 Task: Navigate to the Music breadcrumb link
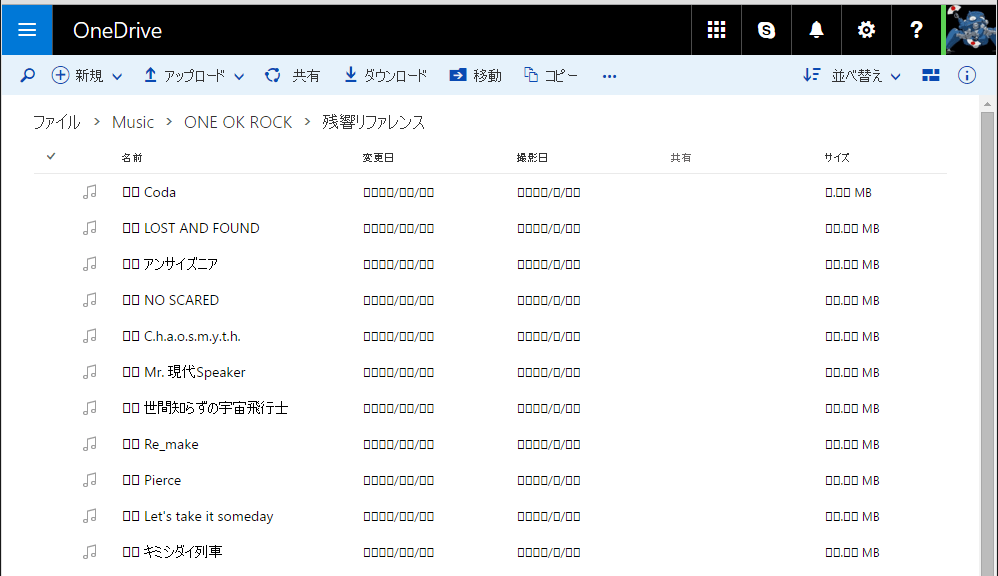pyautogui.click(x=132, y=121)
